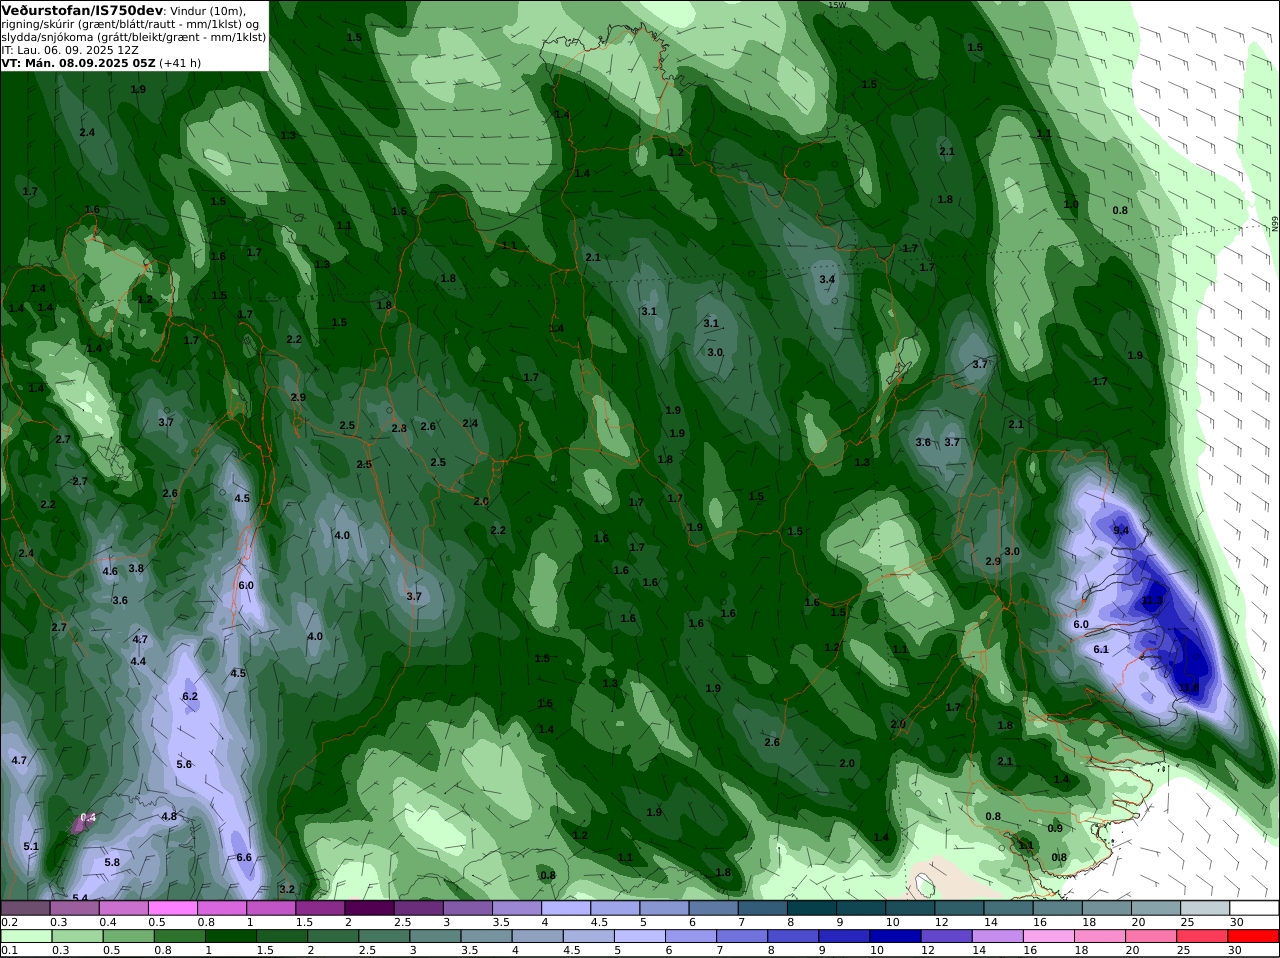This screenshot has height=958, width=1280.
Task: Click the '(+41 h)' forecast offset text
Action: tap(180, 62)
